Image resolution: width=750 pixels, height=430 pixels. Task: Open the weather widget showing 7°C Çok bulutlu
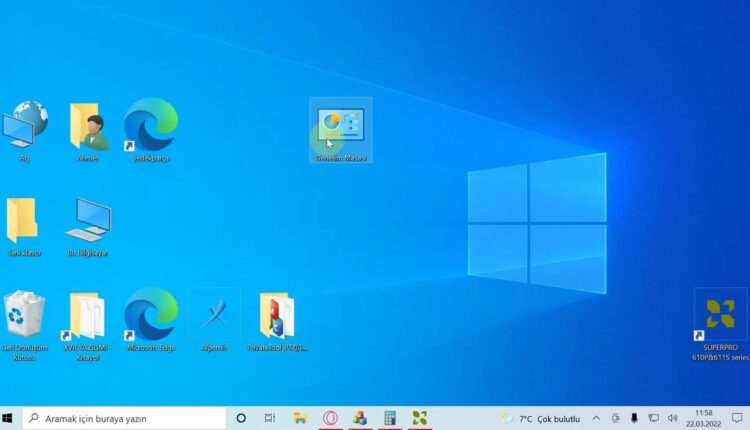pyautogui.click(x=541, y=418)
